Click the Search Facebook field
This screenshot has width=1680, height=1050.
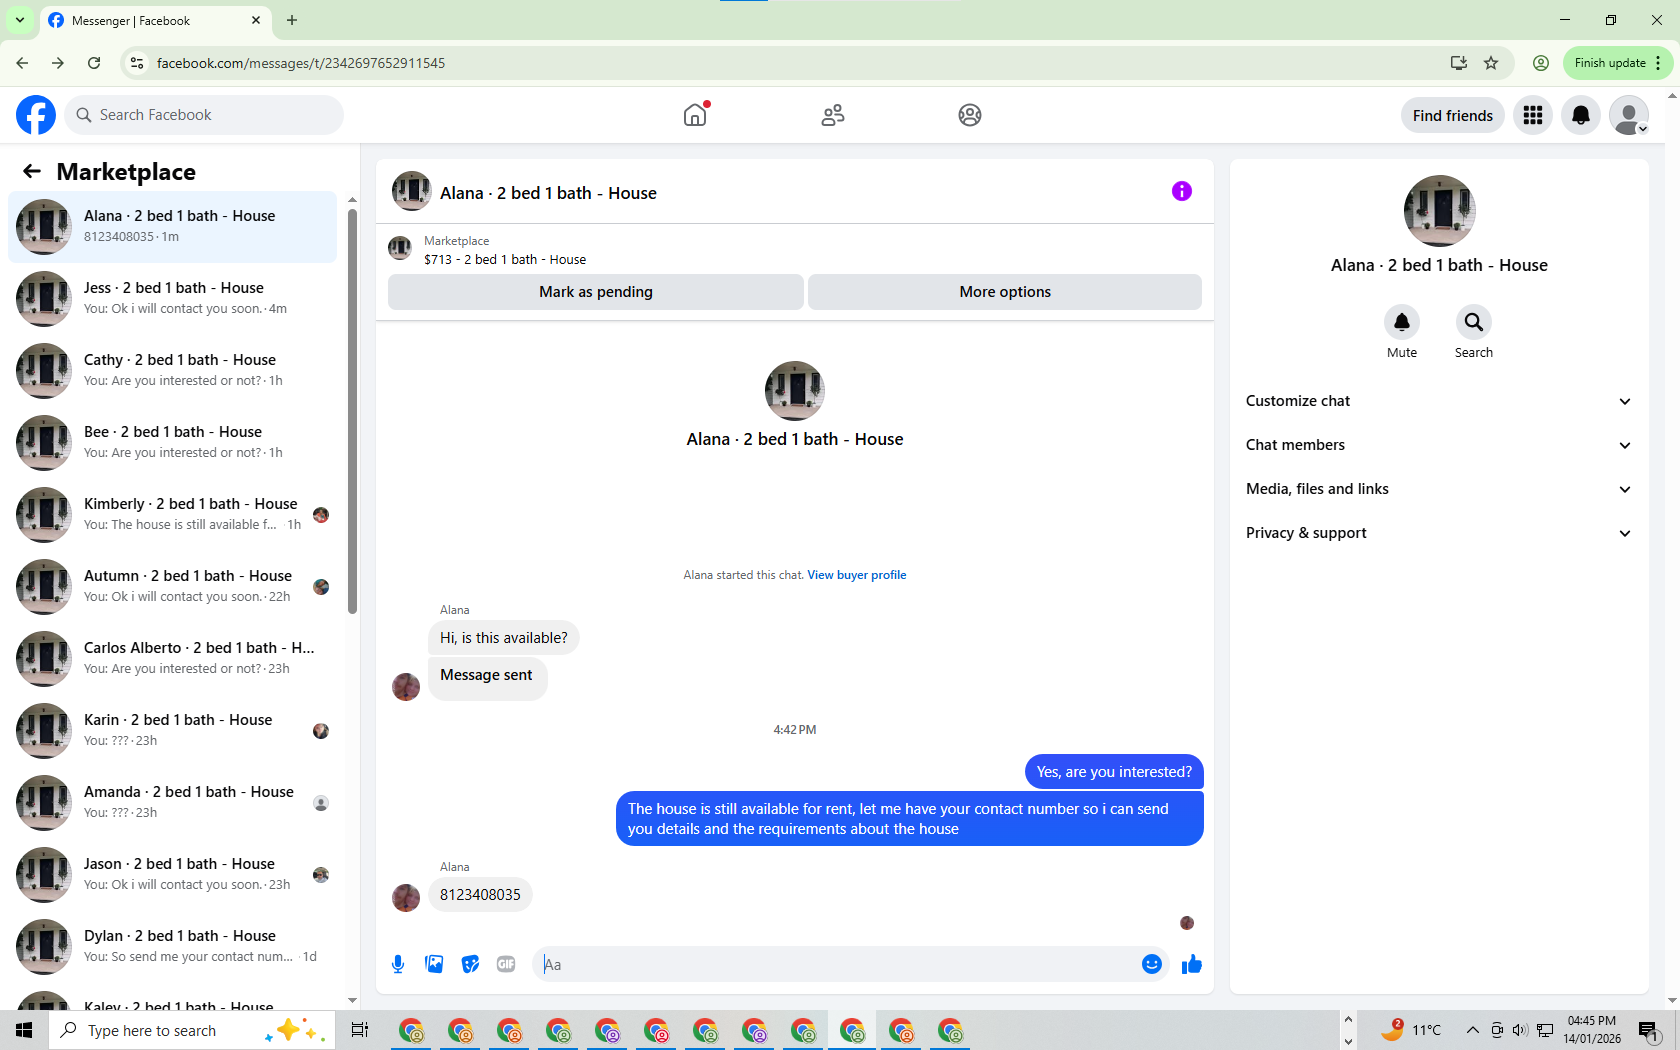pyautogui.click(x=204, y=115)
